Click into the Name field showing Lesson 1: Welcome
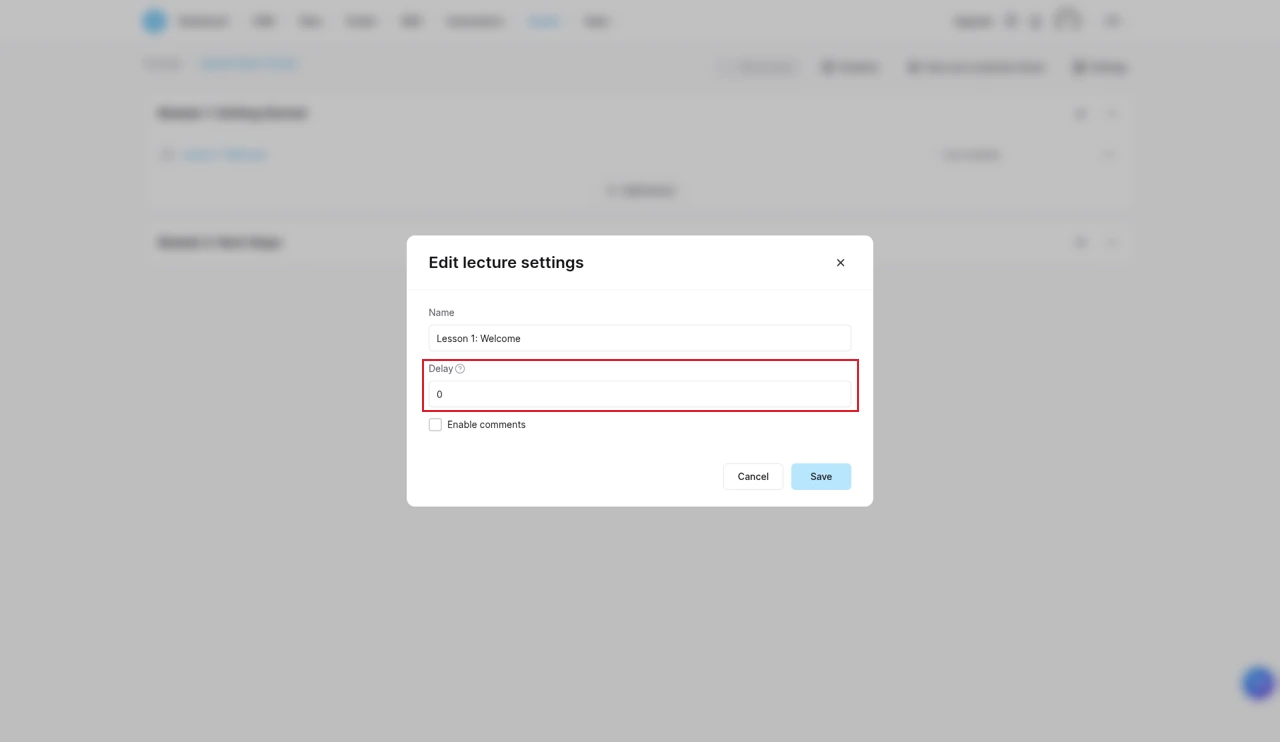Image resolution: width=1280 pixels, height=742 pixels. click(640, 338)
